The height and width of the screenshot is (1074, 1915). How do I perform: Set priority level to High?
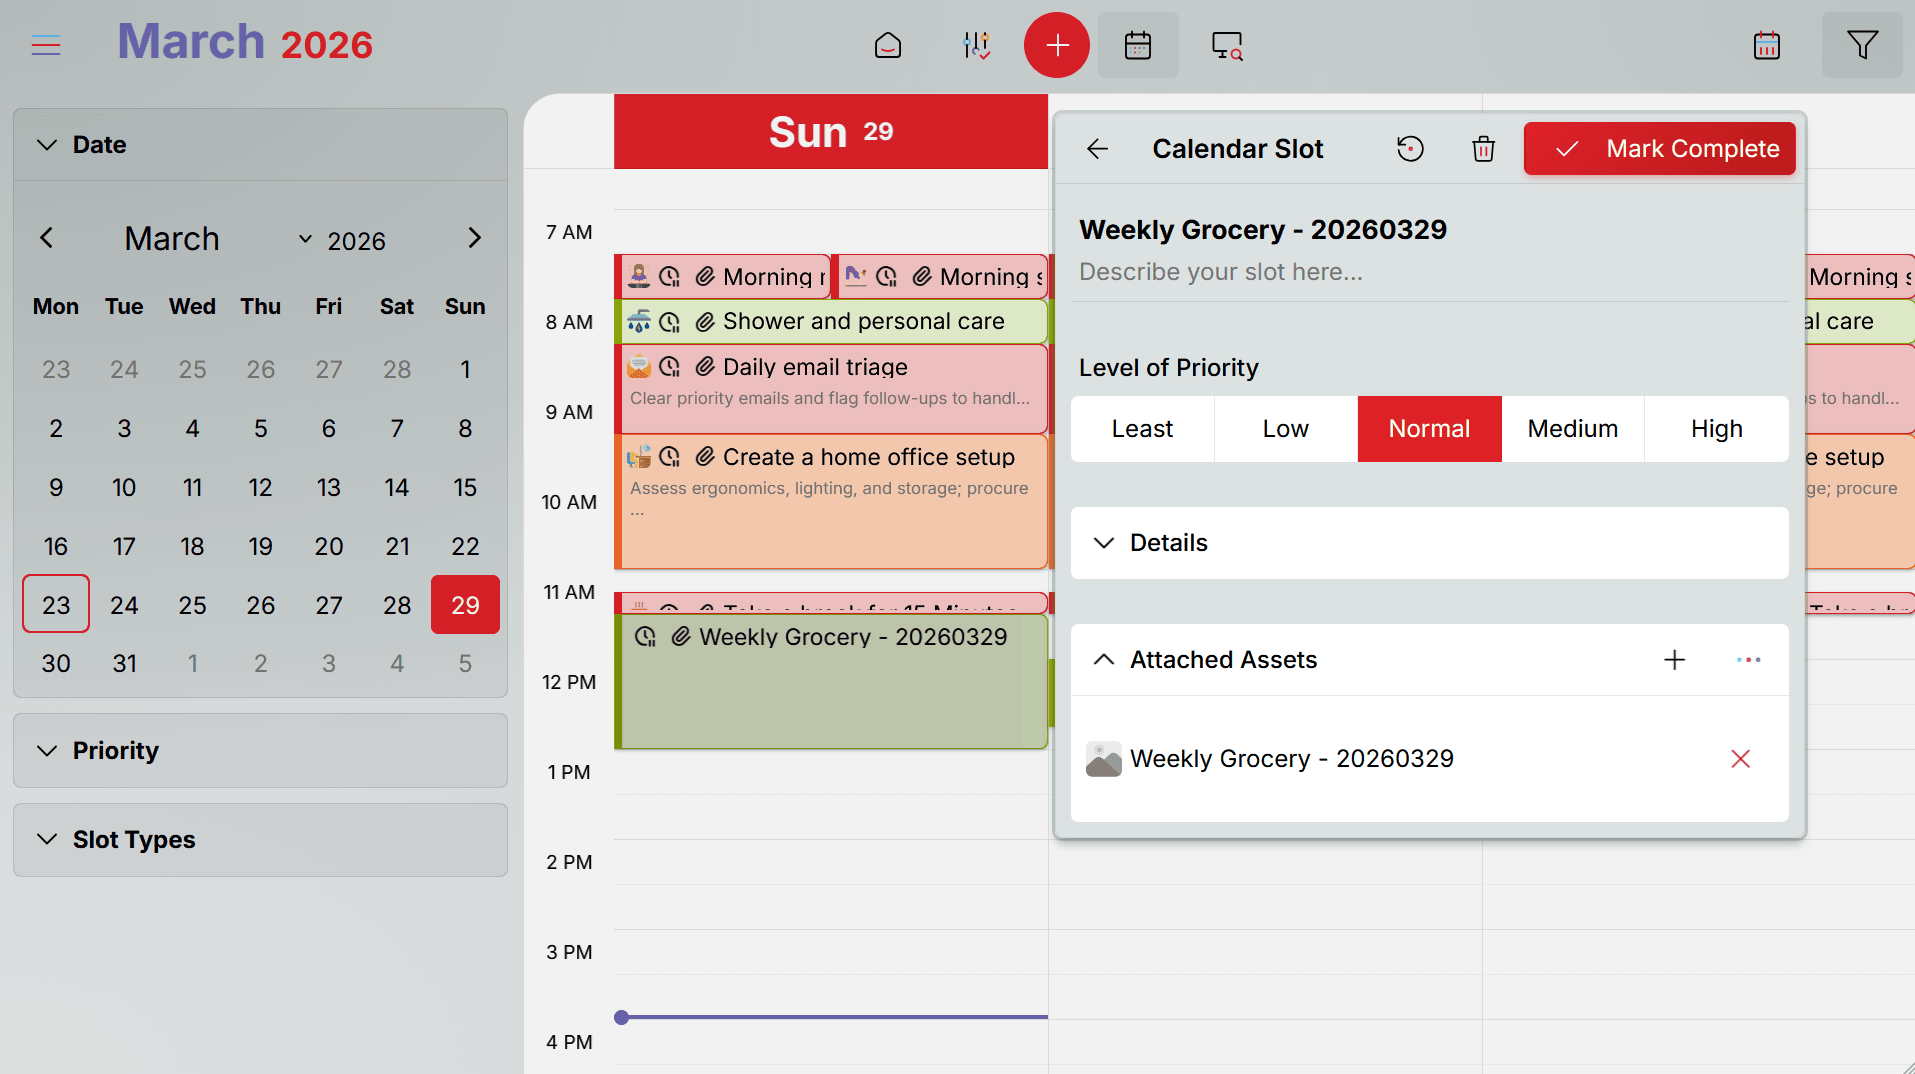click(x=1716, y=428)
